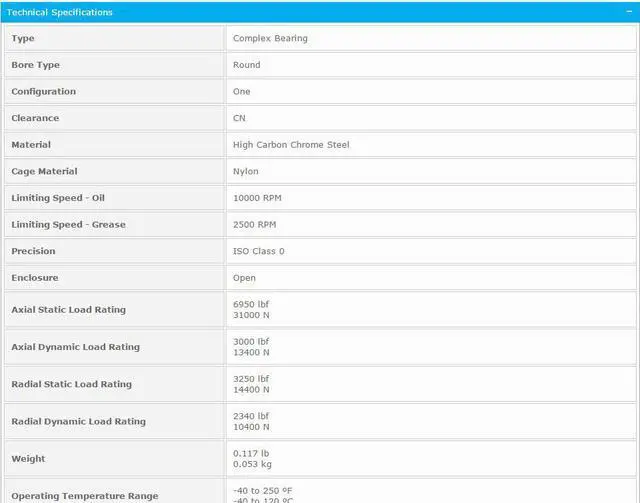This screenshot has height=503, width=640.
Task: Click the Axial Dynamic Load Rating label
Action: tap(75, 347)
